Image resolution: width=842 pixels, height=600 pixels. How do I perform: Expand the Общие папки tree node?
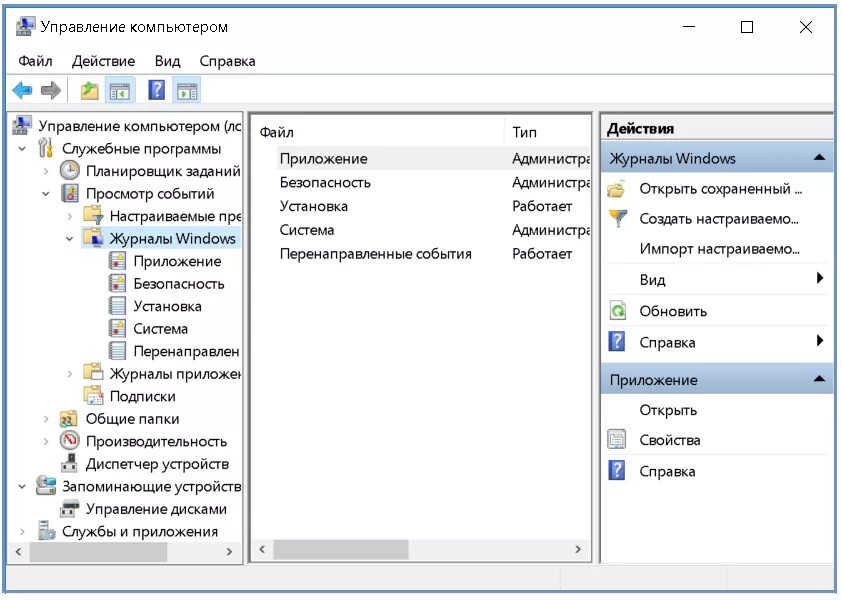point(46,419)
